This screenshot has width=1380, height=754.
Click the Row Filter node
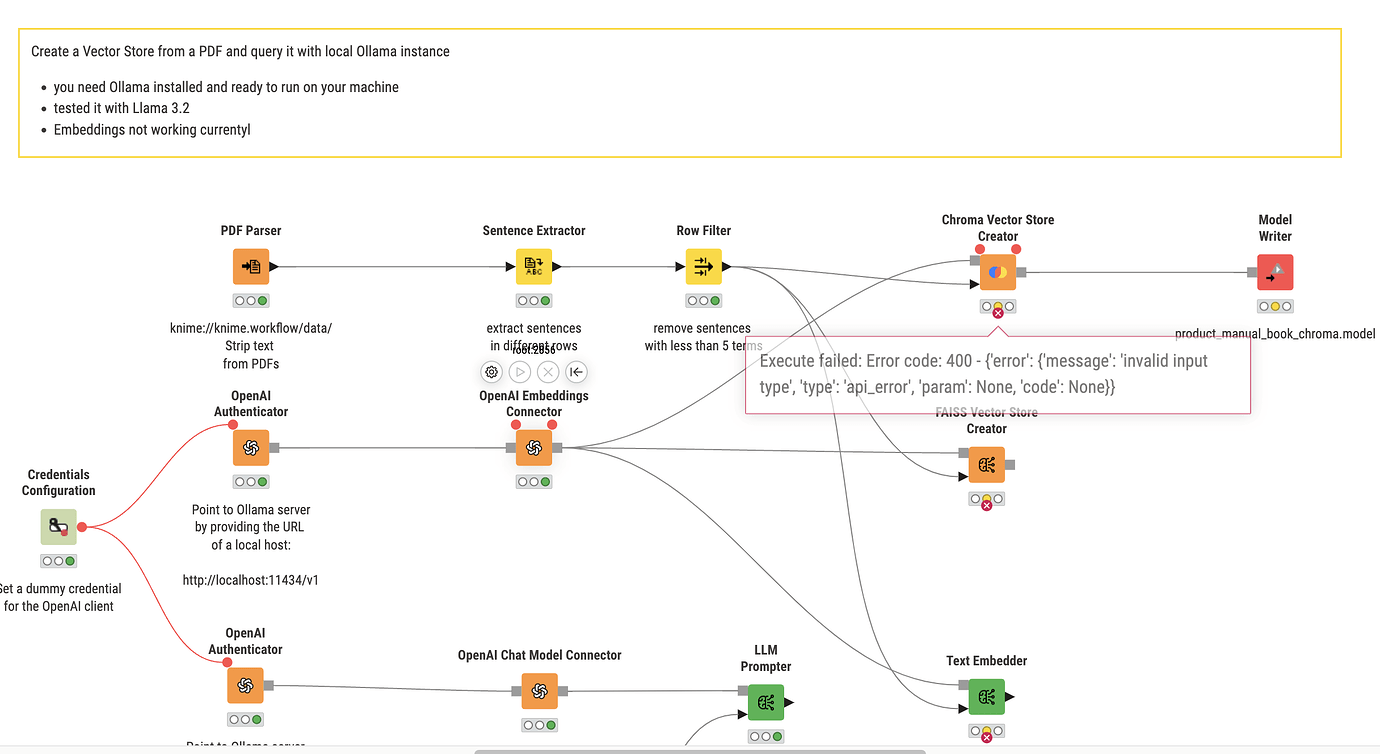703,266
